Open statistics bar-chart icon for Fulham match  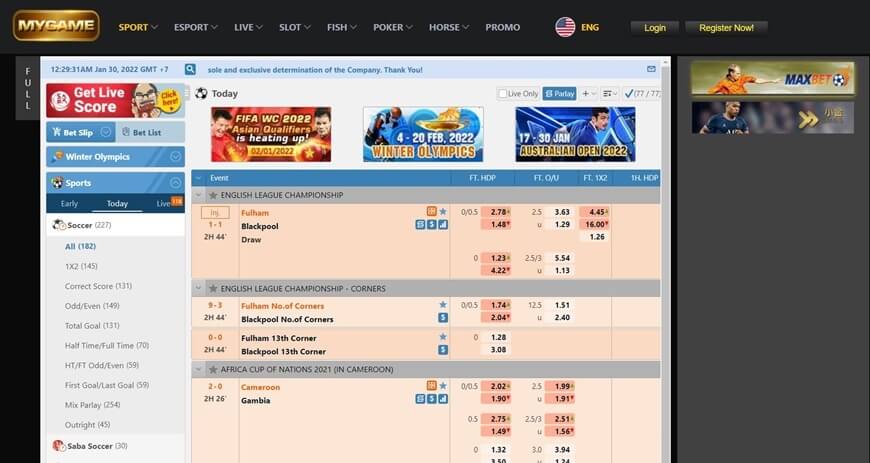coord(443,225)
